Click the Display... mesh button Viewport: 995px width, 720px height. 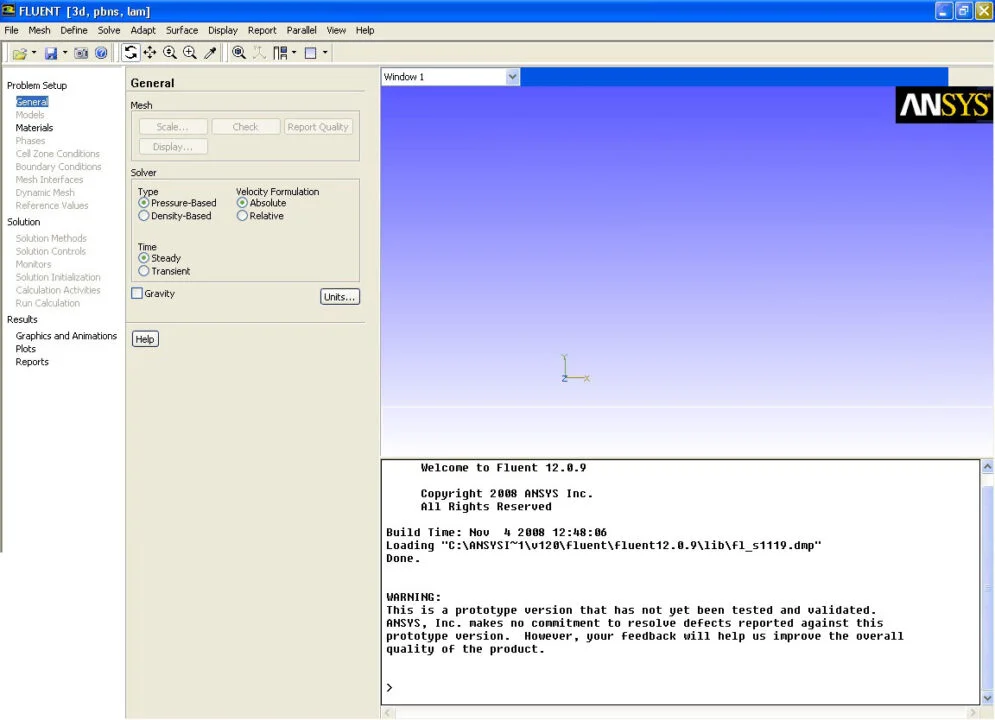click(x=173, y=147)
